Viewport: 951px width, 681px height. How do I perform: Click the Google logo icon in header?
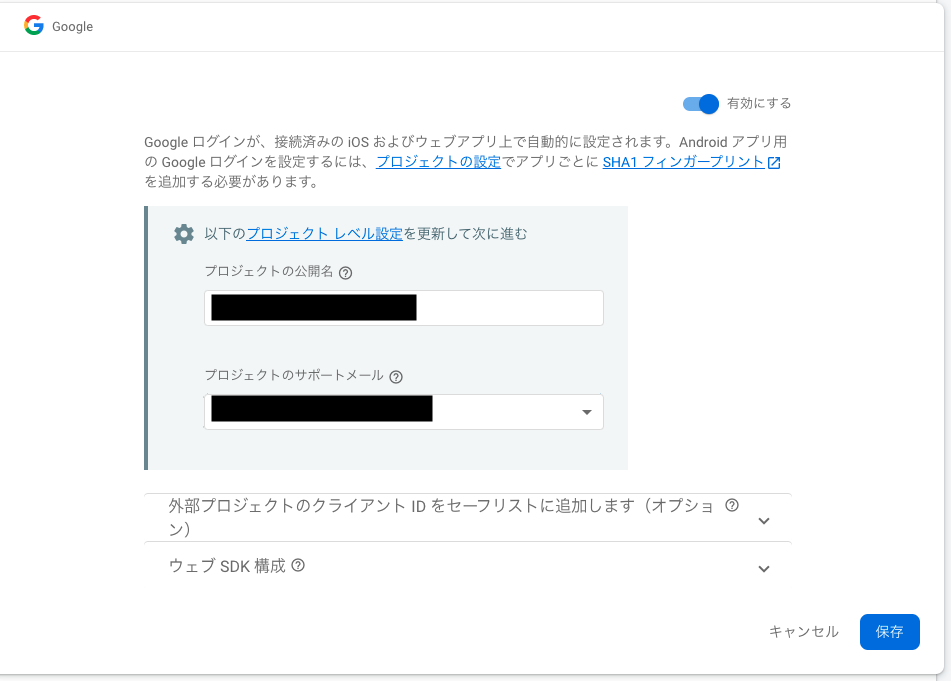[x=34, y=26]
